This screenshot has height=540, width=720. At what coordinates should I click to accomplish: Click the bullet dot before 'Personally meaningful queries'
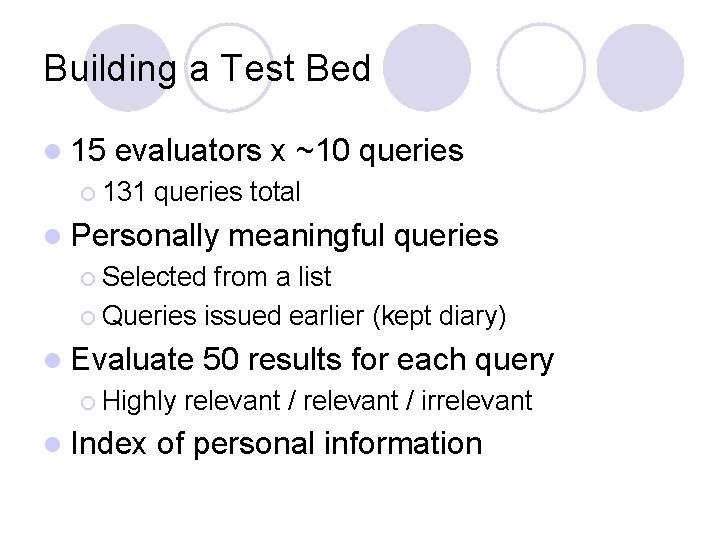click(53, 237)
